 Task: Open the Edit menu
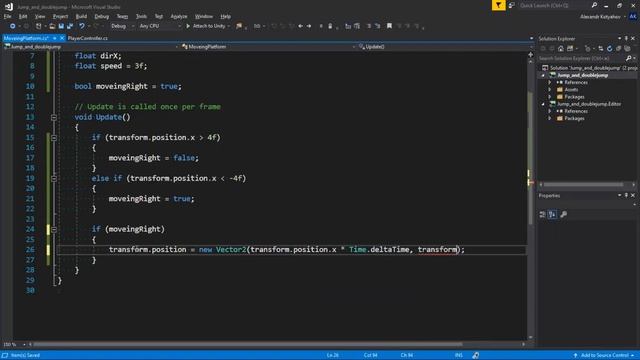[23, 16]
